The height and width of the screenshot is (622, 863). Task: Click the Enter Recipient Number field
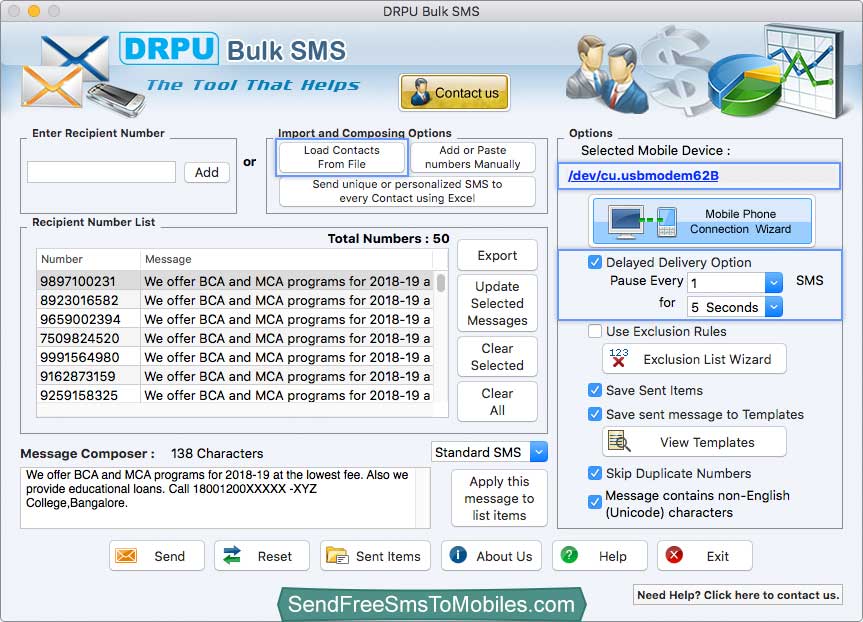(x=101, y=172)
